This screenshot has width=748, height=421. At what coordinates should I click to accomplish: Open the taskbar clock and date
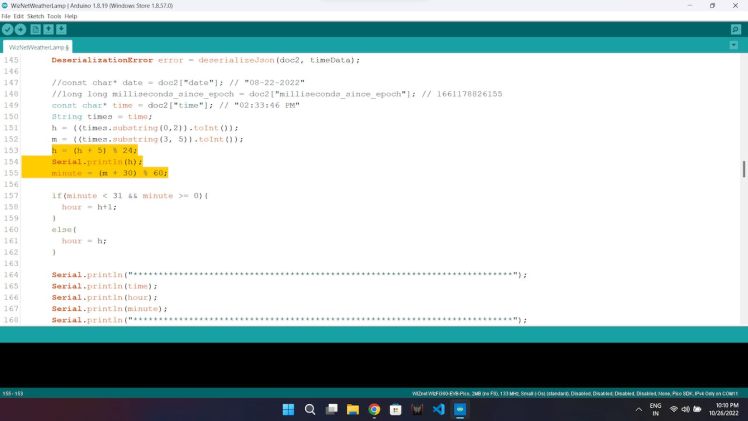(x=722, y=410)
